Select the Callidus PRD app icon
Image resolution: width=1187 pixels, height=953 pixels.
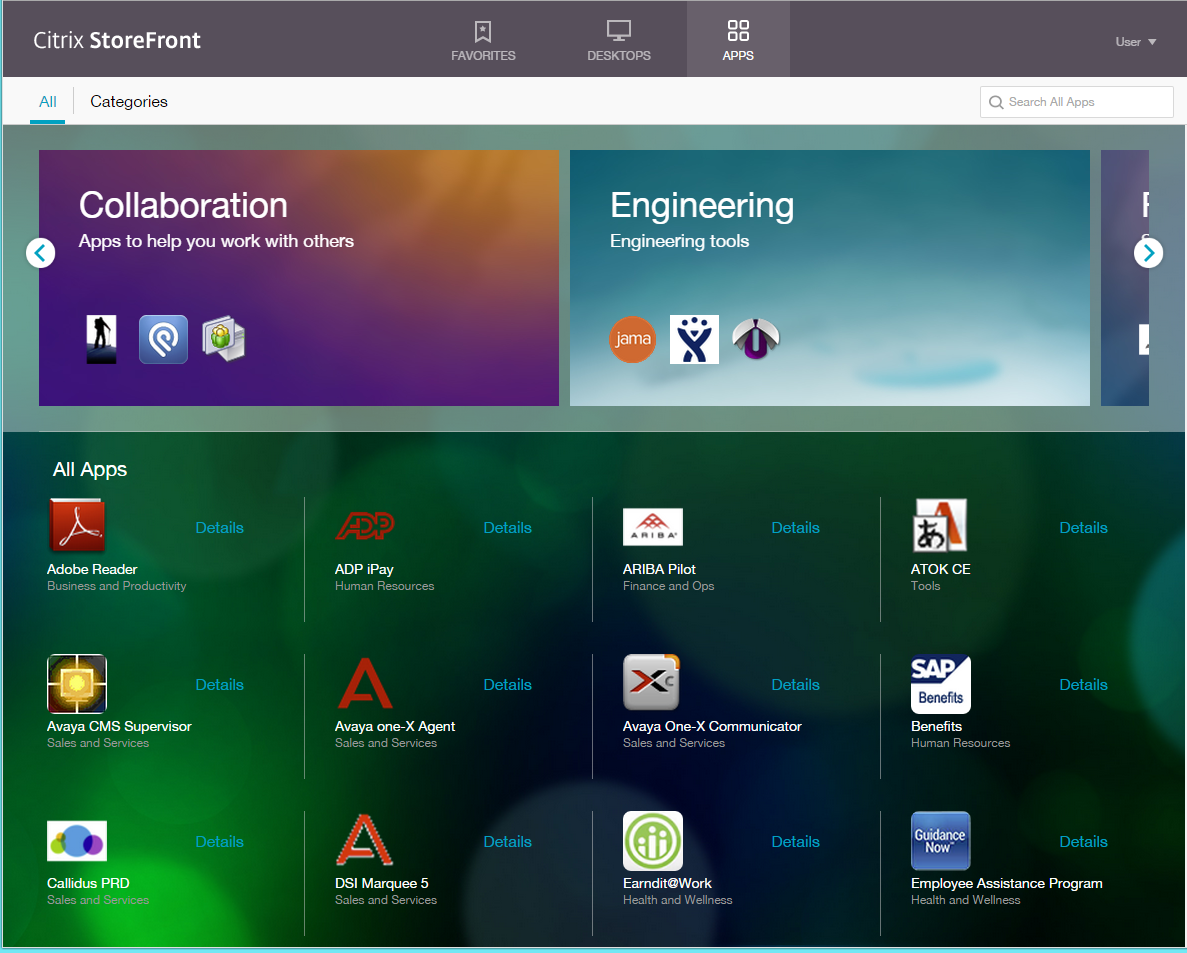tap(77, 841)
